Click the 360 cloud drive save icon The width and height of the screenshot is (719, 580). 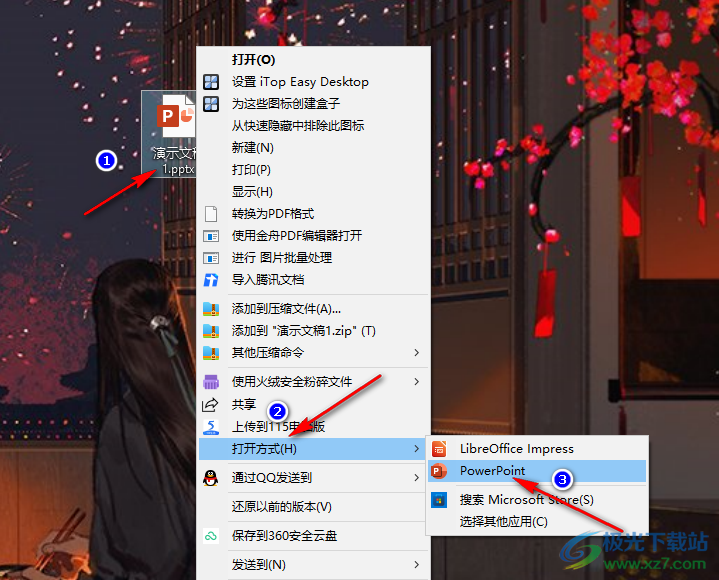211,536
